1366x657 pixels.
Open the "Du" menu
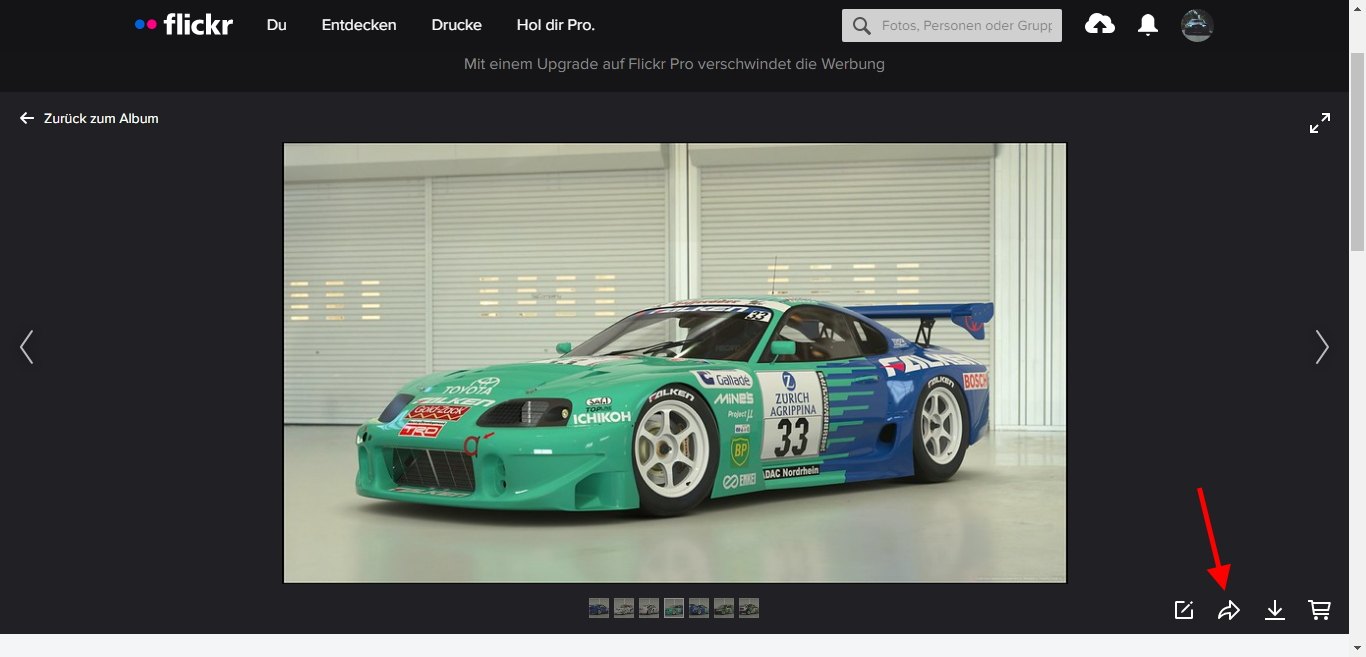click(277, 25)
